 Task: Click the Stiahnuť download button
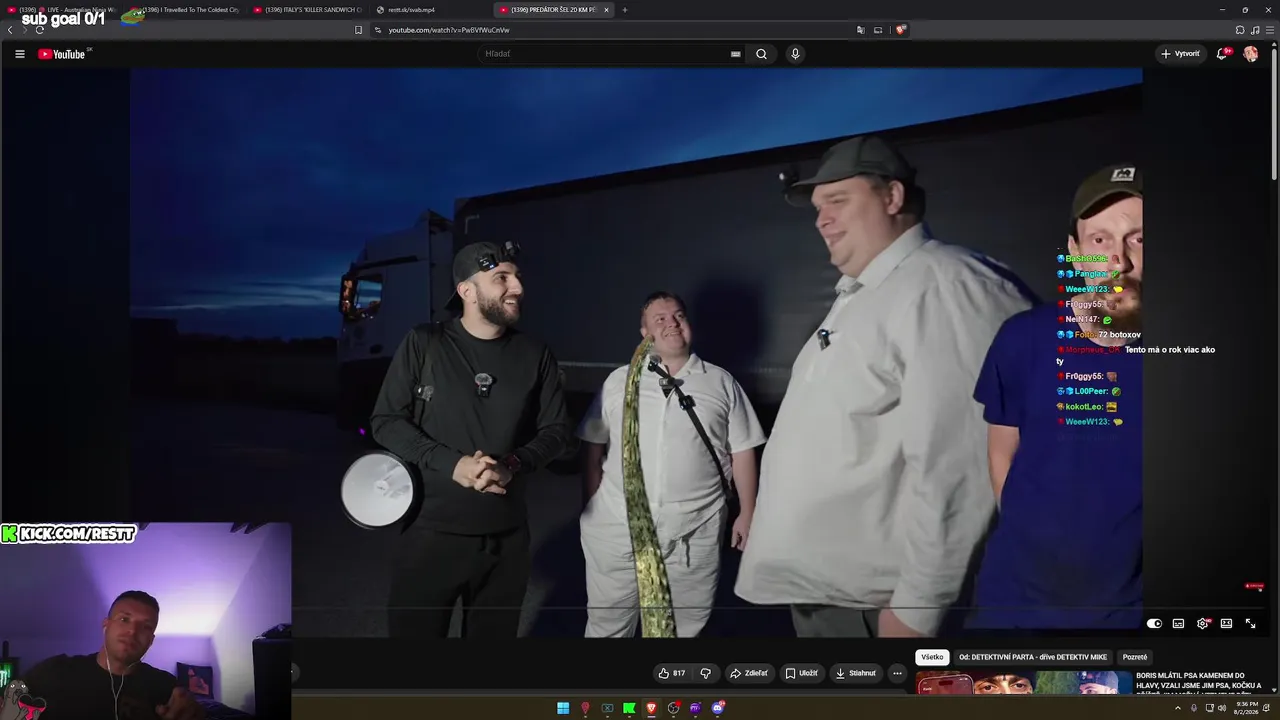[856, 673]
